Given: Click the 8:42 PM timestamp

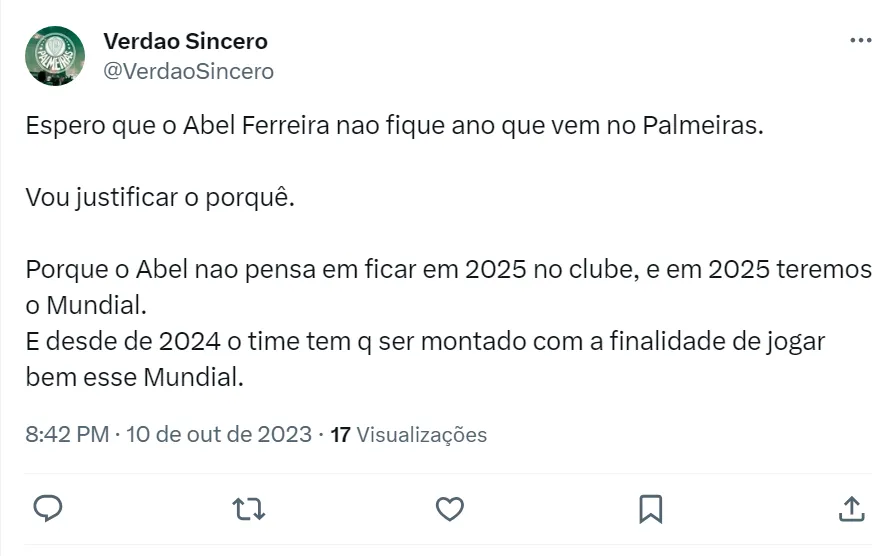Looking at the screenshot, I should (x=67, y=435).
